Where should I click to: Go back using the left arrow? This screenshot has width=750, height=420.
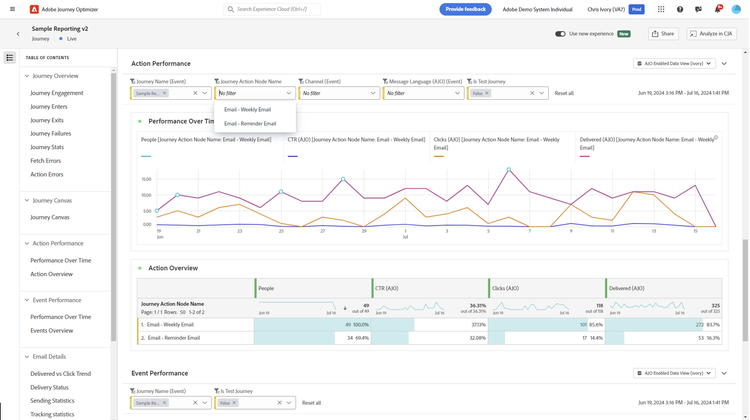[18, 34]
